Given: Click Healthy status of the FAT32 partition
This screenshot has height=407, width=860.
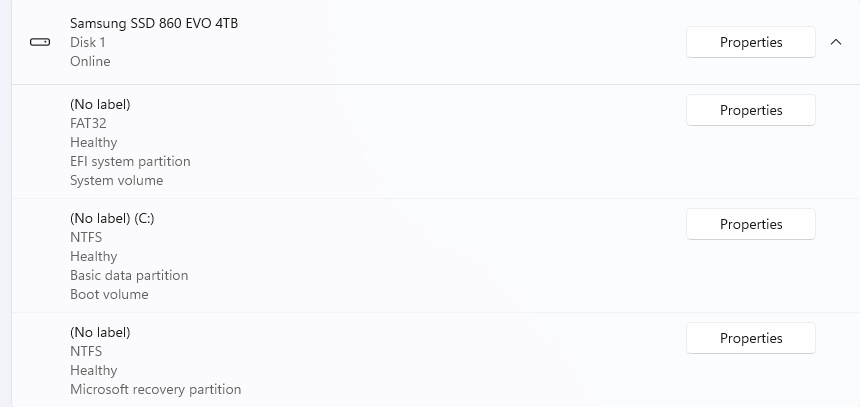Looking at the screenshot, I should (x=93, y=142).
